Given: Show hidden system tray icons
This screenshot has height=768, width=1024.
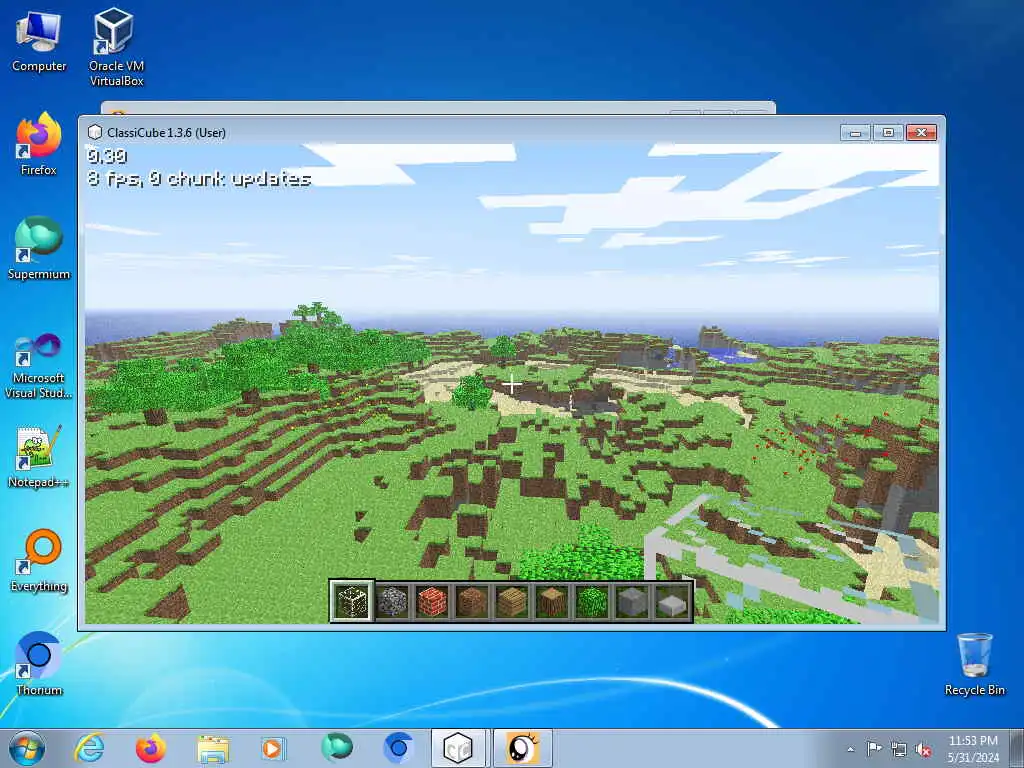Looking at the screenshot, I should [850, 749].
